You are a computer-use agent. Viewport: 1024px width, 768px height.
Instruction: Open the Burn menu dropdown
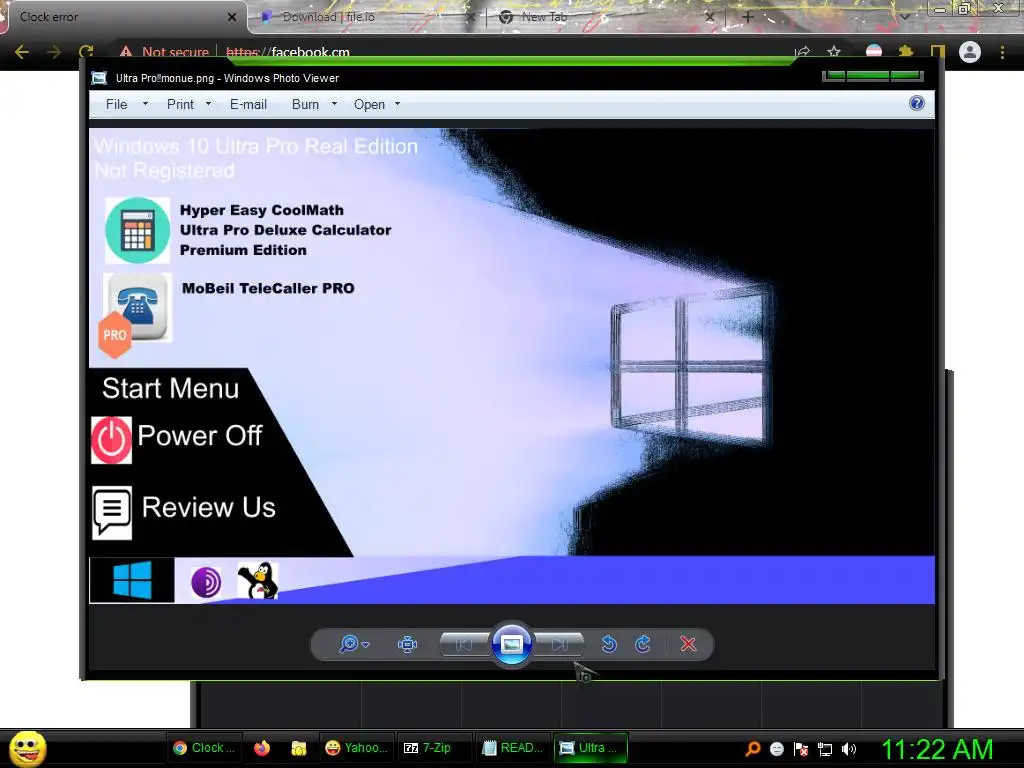(314, 104)
